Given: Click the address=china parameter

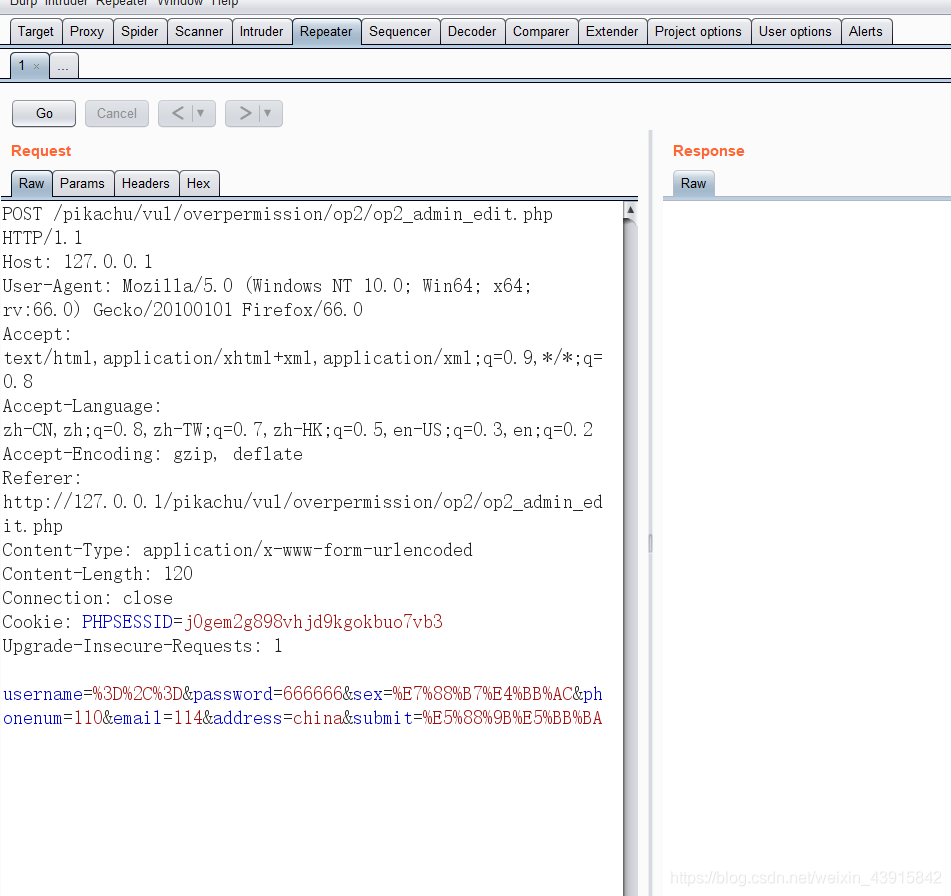Looking at the screenshot, I should 278,718.
